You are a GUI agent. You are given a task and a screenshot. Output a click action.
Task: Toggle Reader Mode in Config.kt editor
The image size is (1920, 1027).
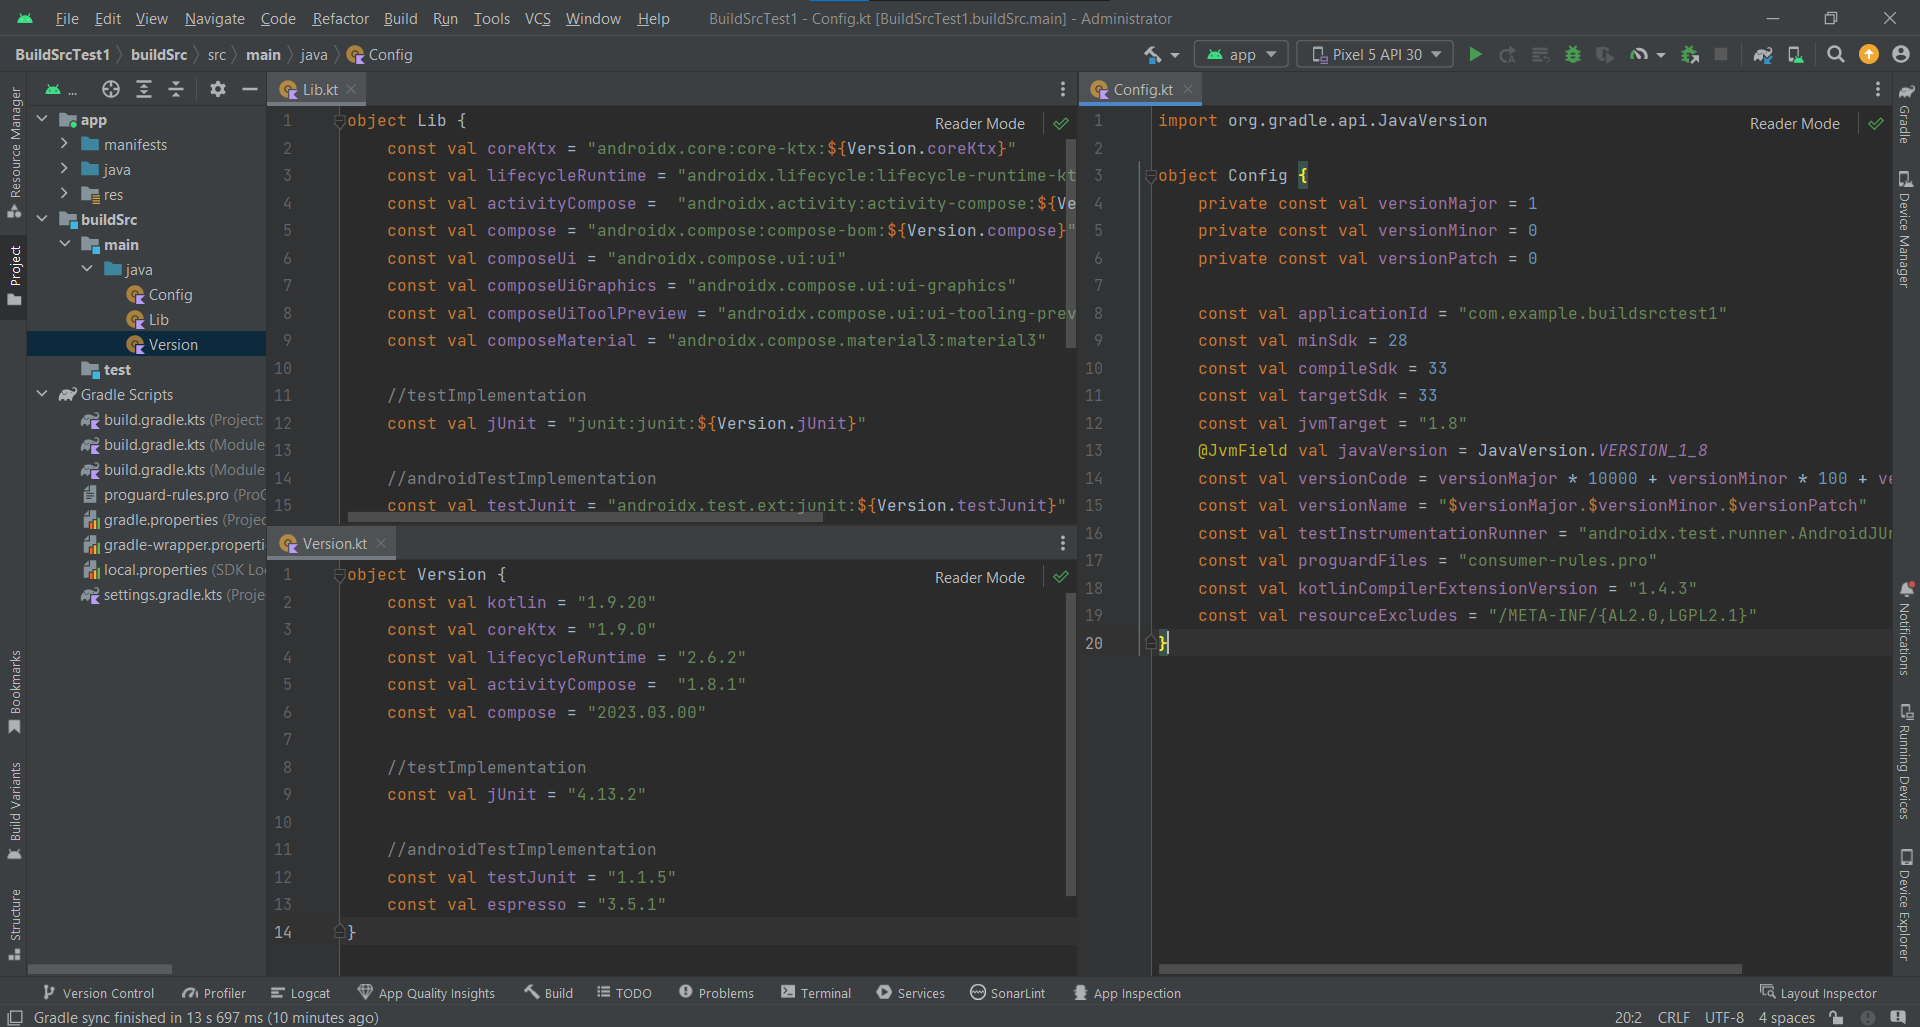coord(1794,124)
